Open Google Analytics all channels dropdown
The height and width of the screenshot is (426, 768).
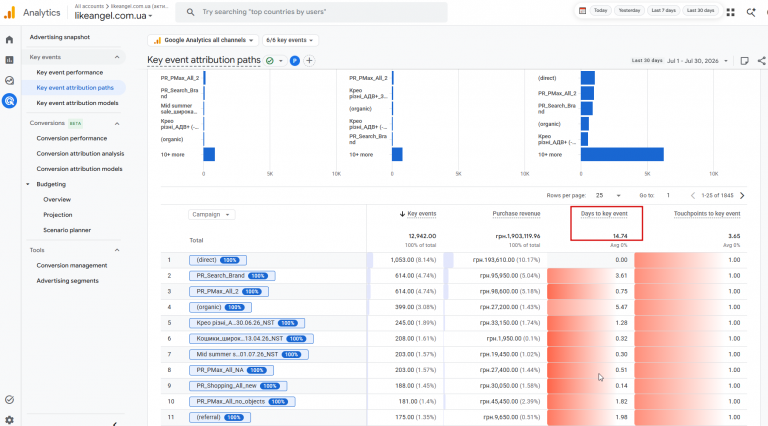coord(203,40)
